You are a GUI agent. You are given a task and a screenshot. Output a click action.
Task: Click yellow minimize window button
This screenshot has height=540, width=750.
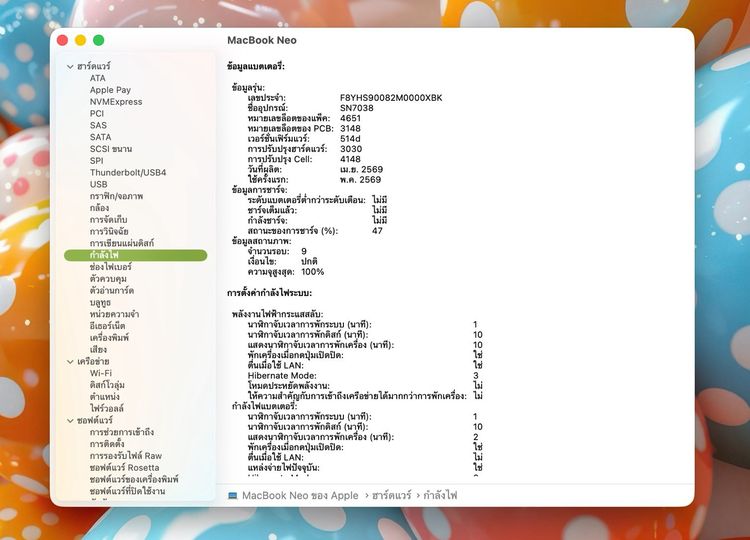pos(80,40)
